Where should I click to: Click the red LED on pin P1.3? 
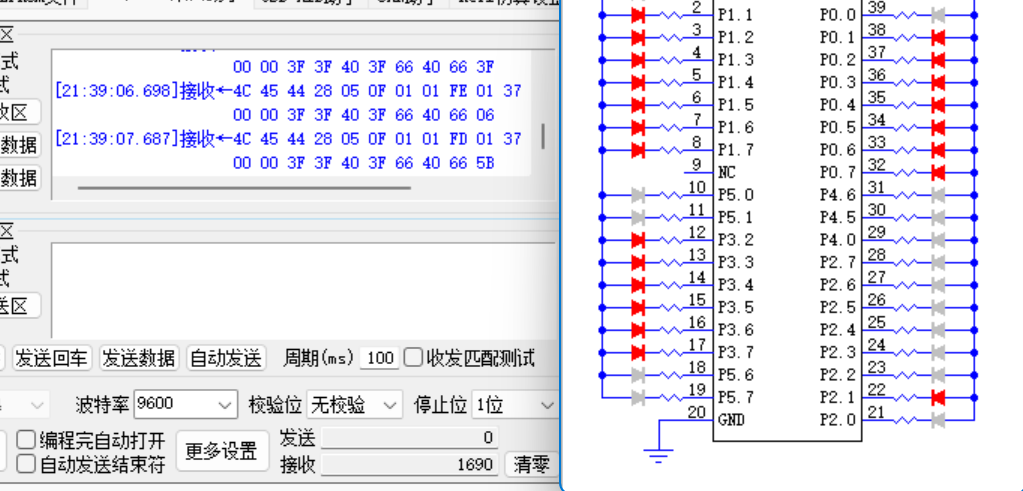click(x=638, y=60)
